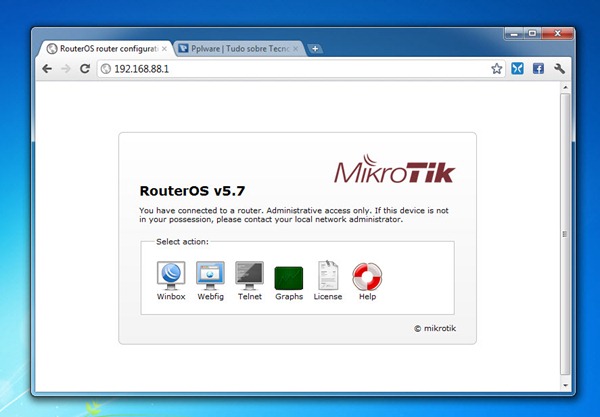Minimize the Chrome window
The width and height of the screenshot is (600, 417).
pyautogui.click(x=514, y=34)
